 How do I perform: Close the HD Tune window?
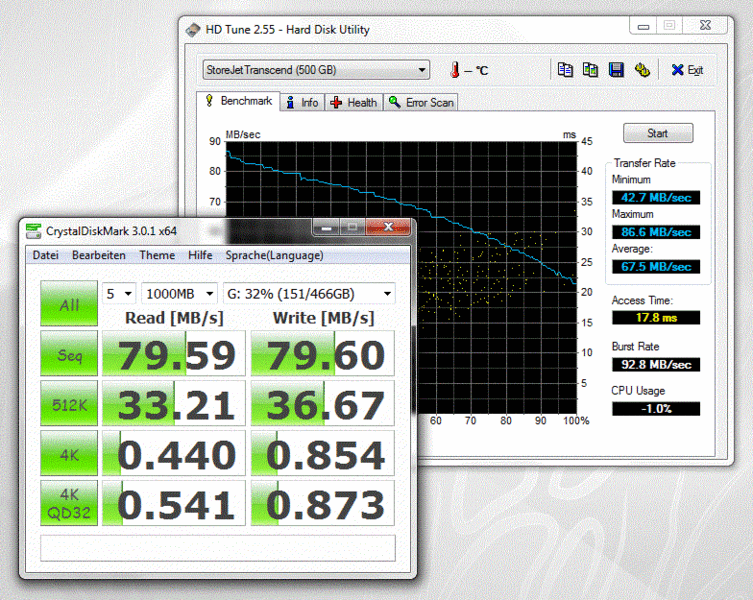point(705,26)
